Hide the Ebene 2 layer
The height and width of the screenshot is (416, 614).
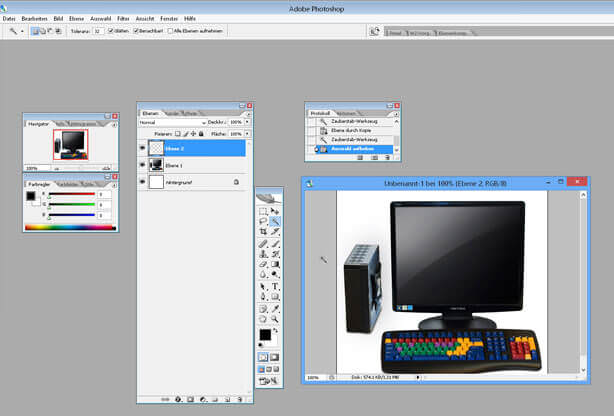(142, 148)
